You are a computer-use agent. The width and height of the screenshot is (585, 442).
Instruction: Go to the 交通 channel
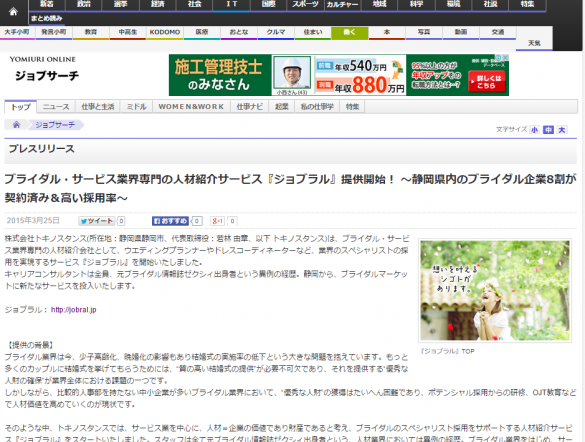[x=498, y=32]
